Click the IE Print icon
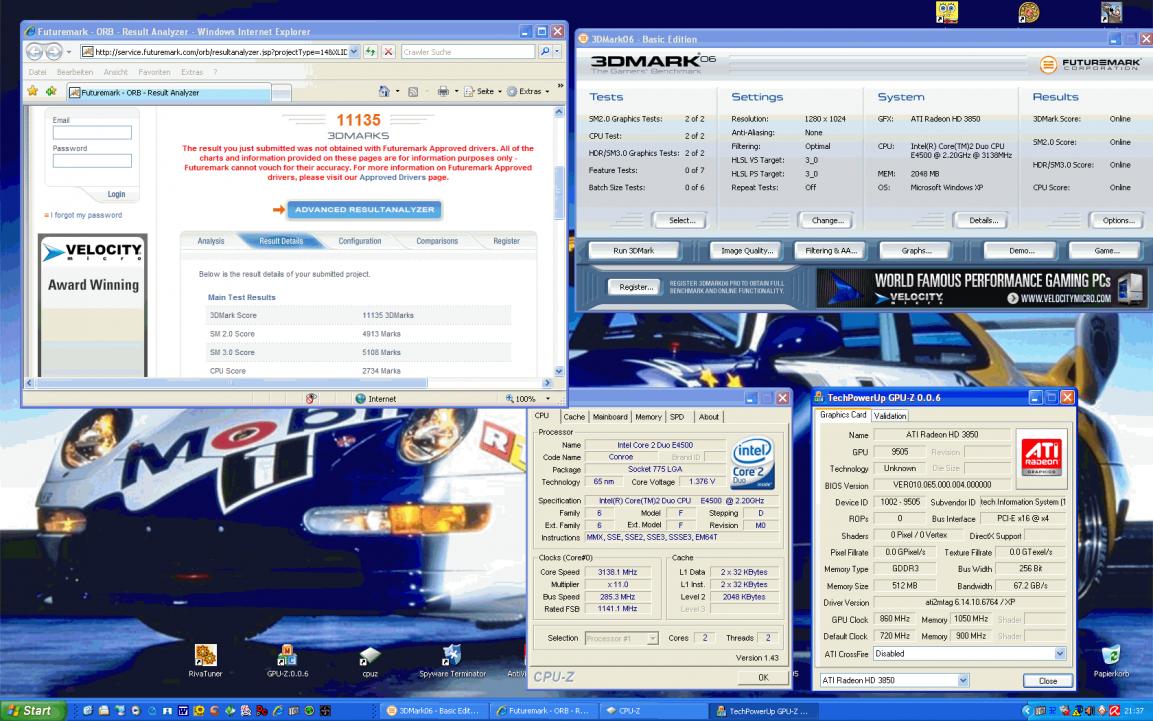 (x=443, y=92)
